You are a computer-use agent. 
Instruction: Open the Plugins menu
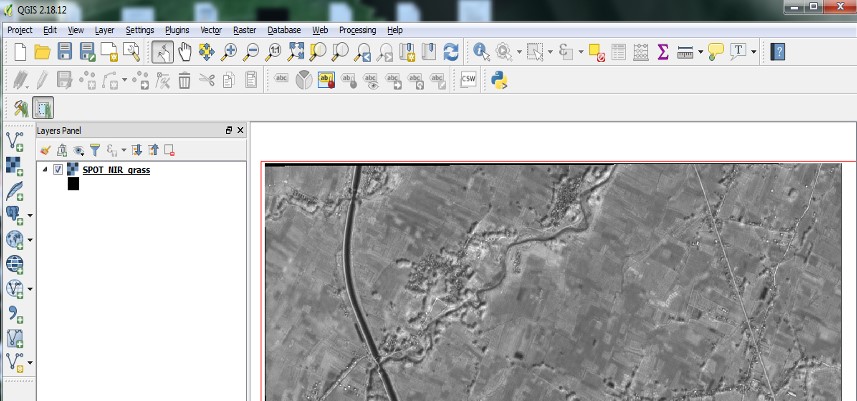[177, 30]
